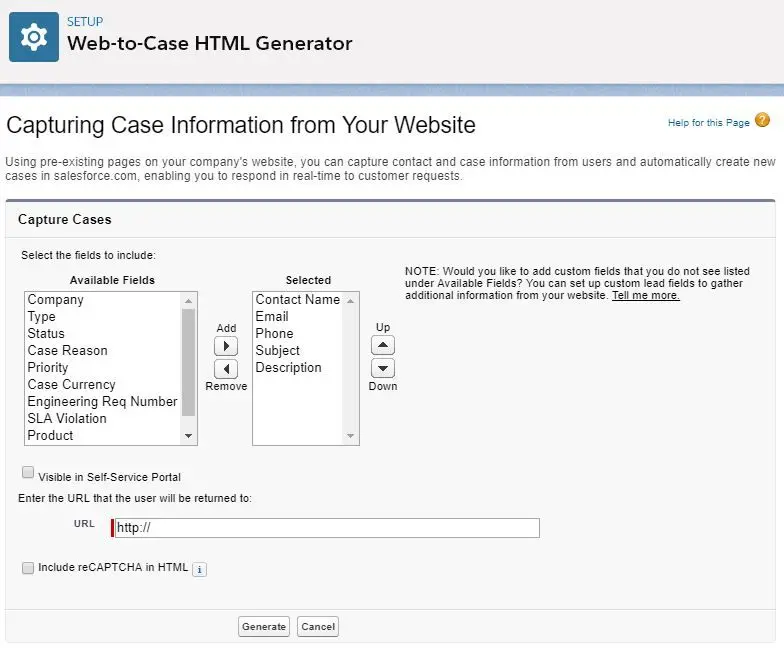Open the Tell me more link
Image resolution: width=784 pixels, height=655 pixels.
[646, 296]
